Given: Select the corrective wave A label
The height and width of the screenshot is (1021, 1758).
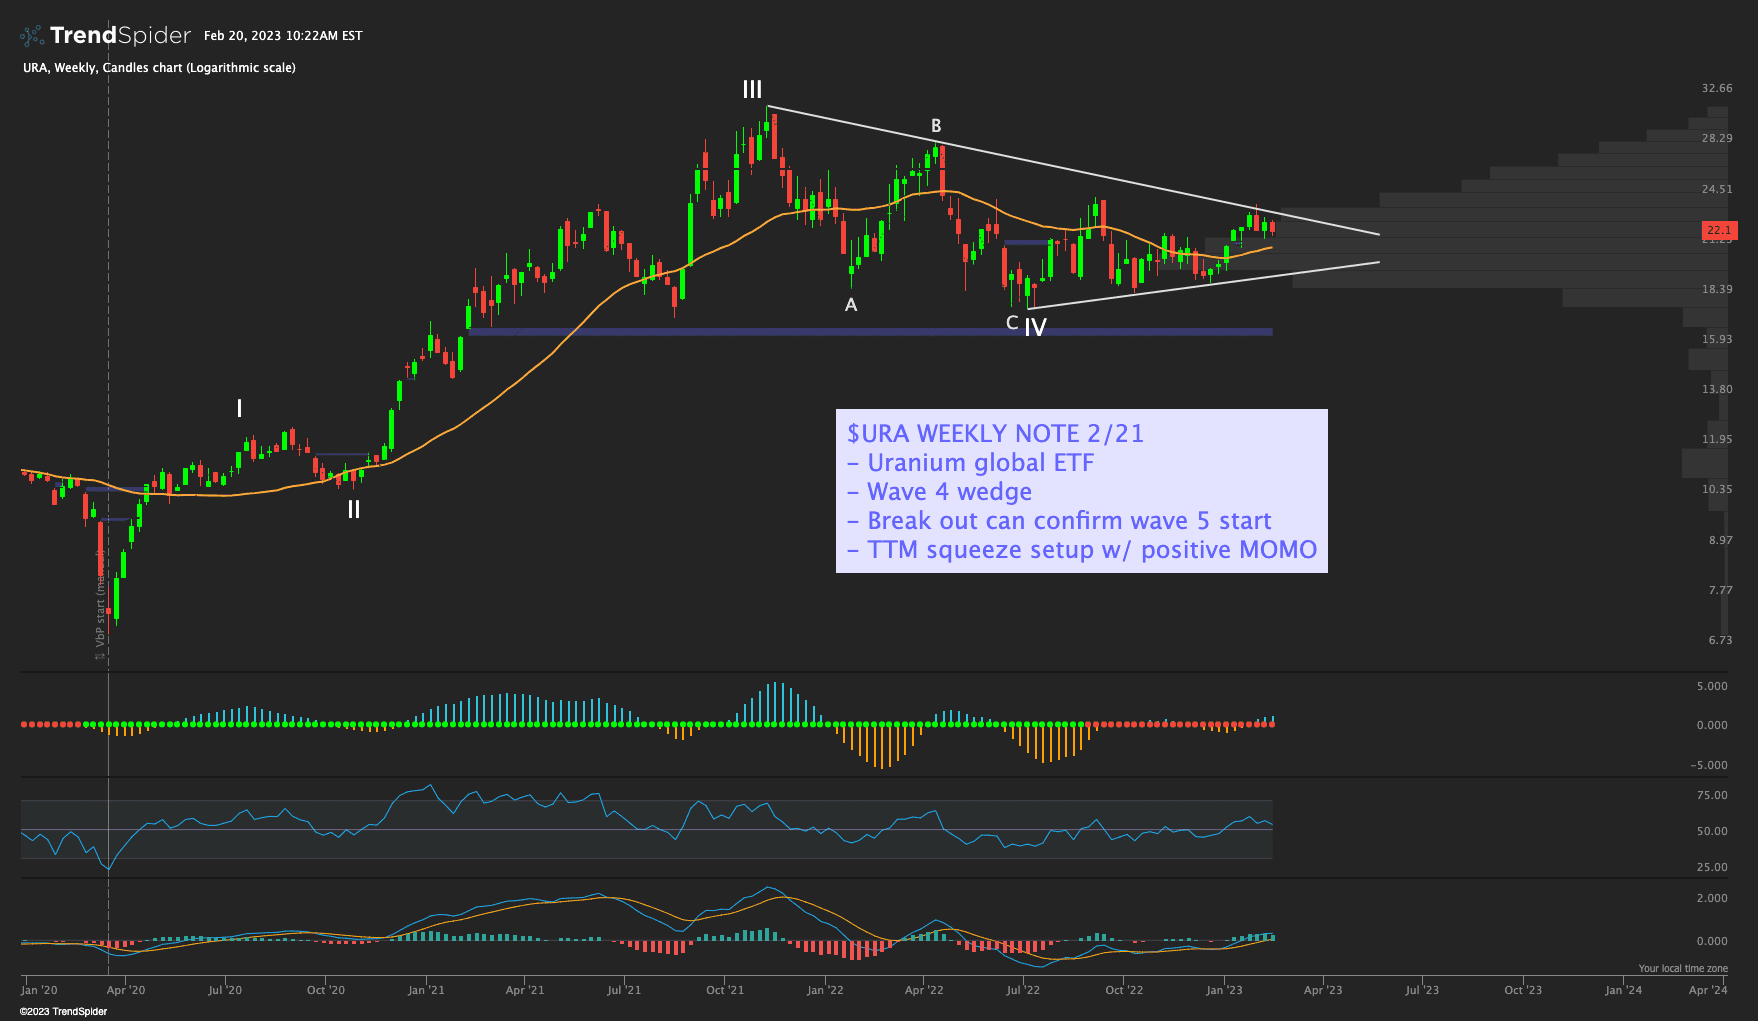Looking at the screenshot, I should [x=851, y=305].
